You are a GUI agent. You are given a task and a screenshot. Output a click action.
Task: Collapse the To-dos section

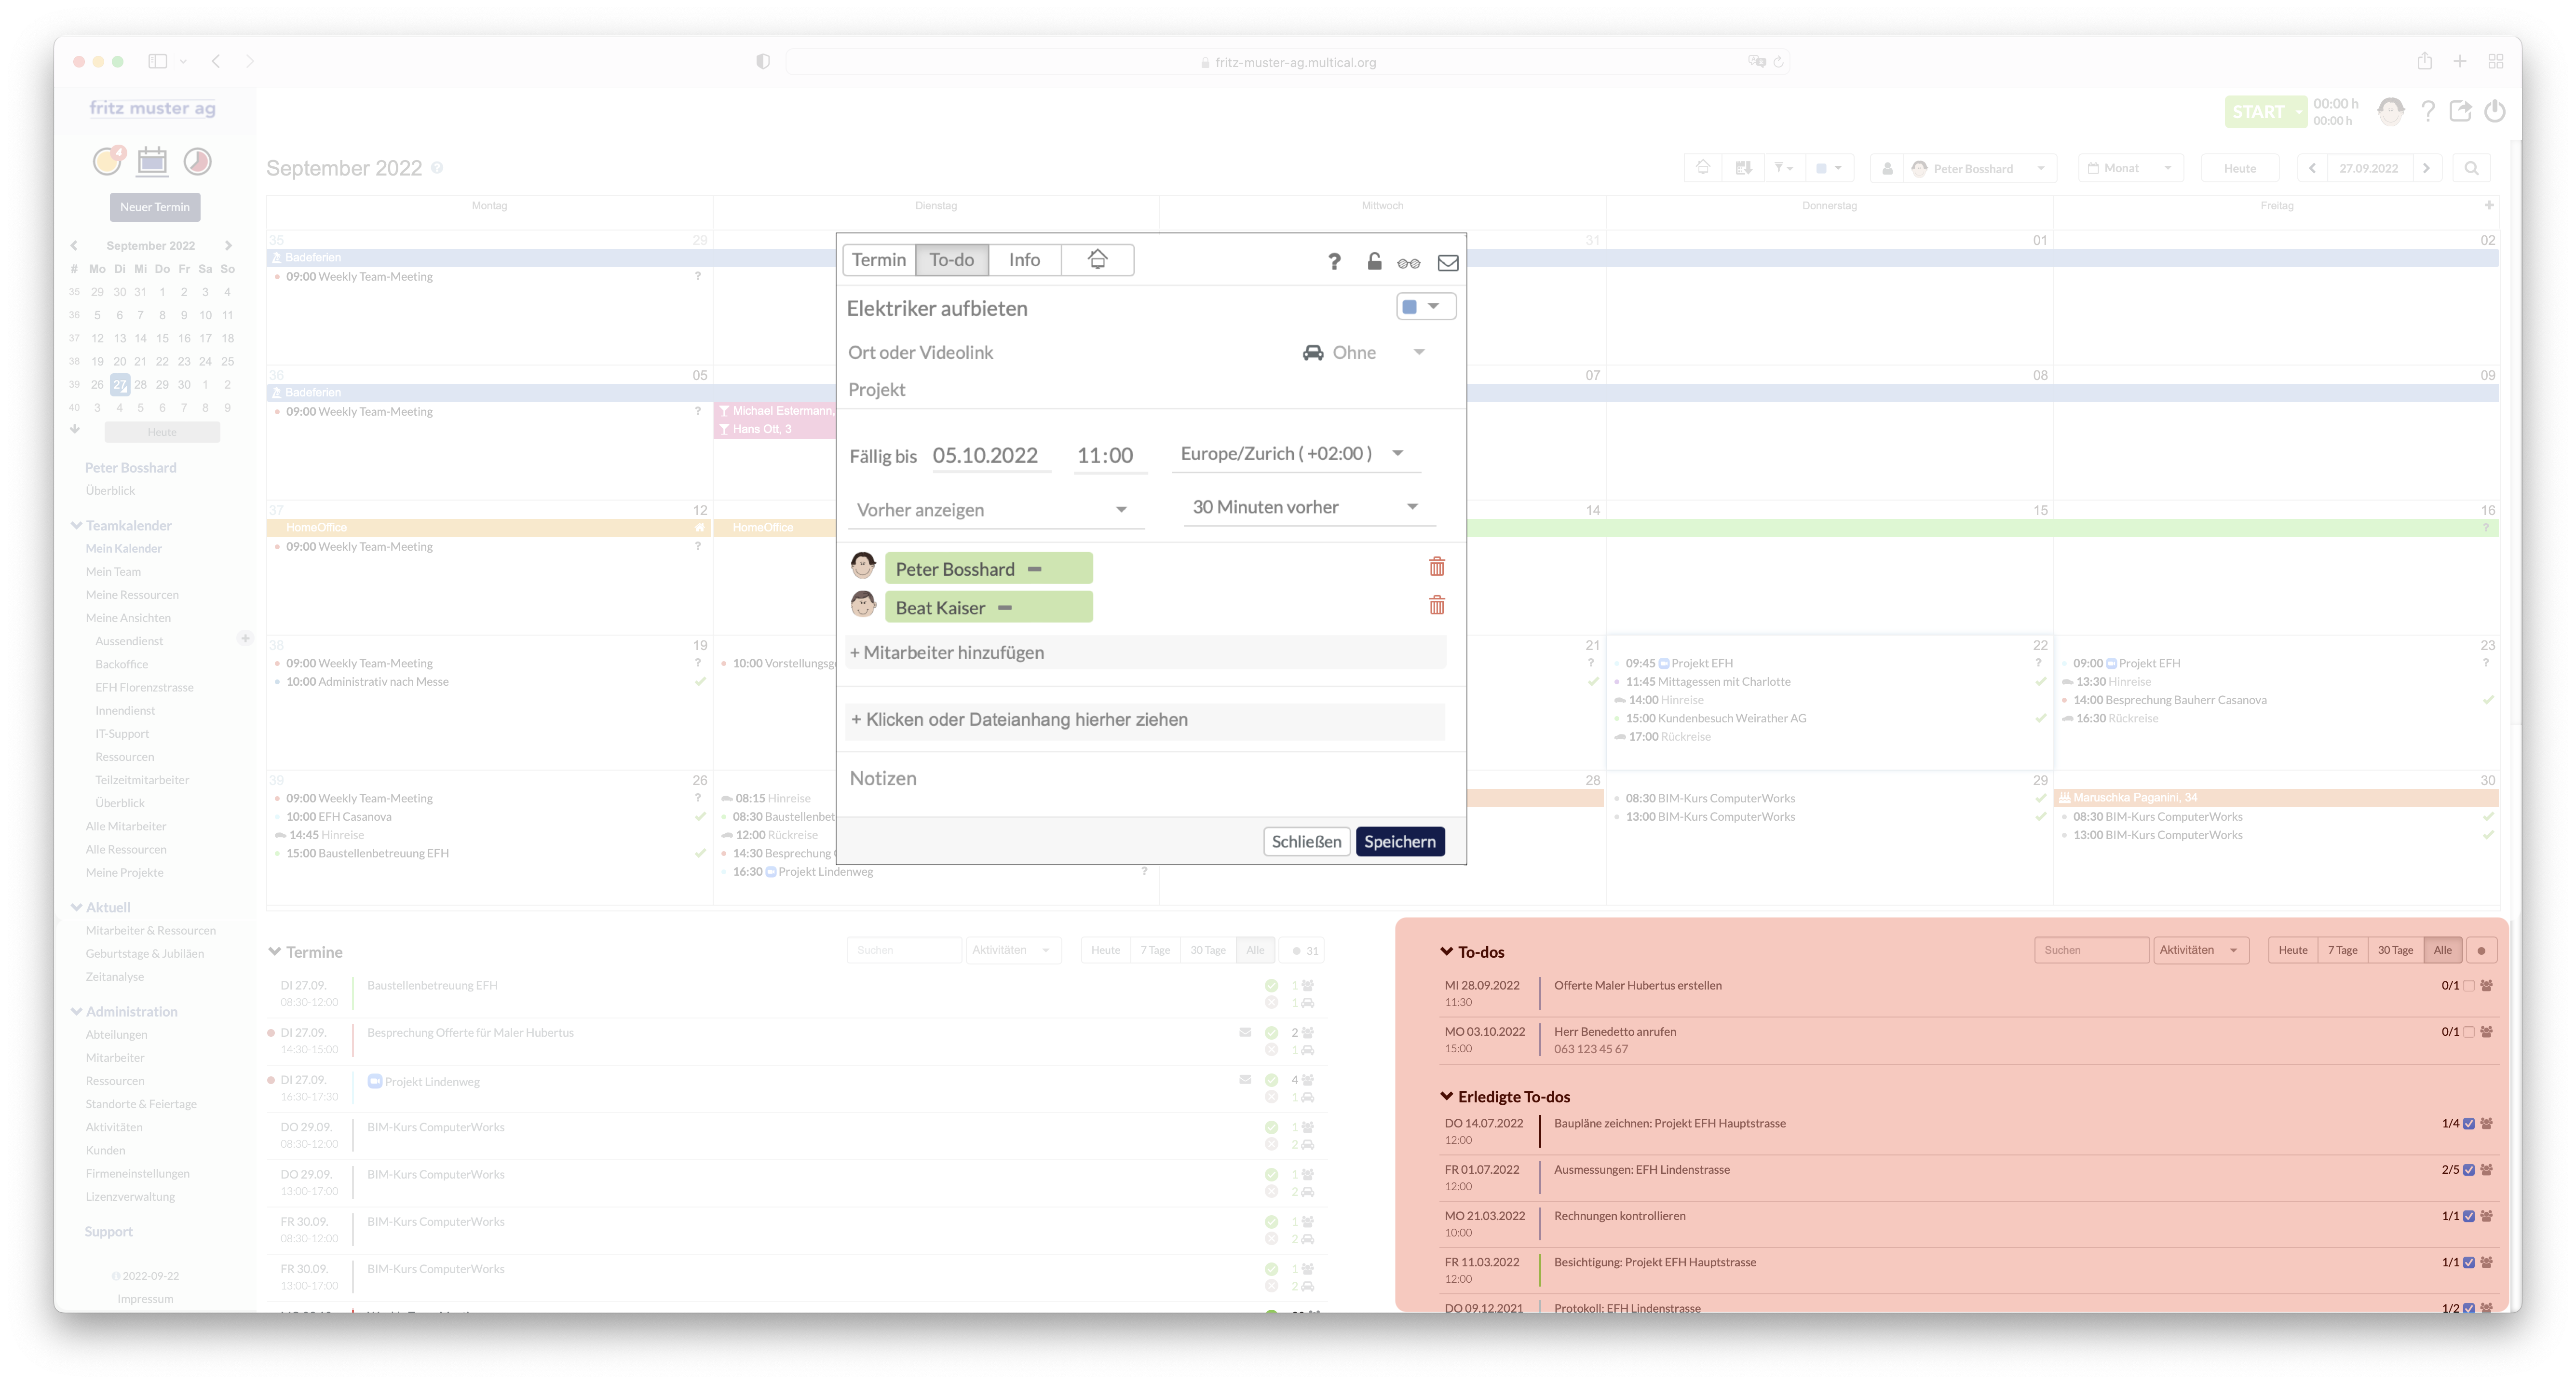point(1446,952)
